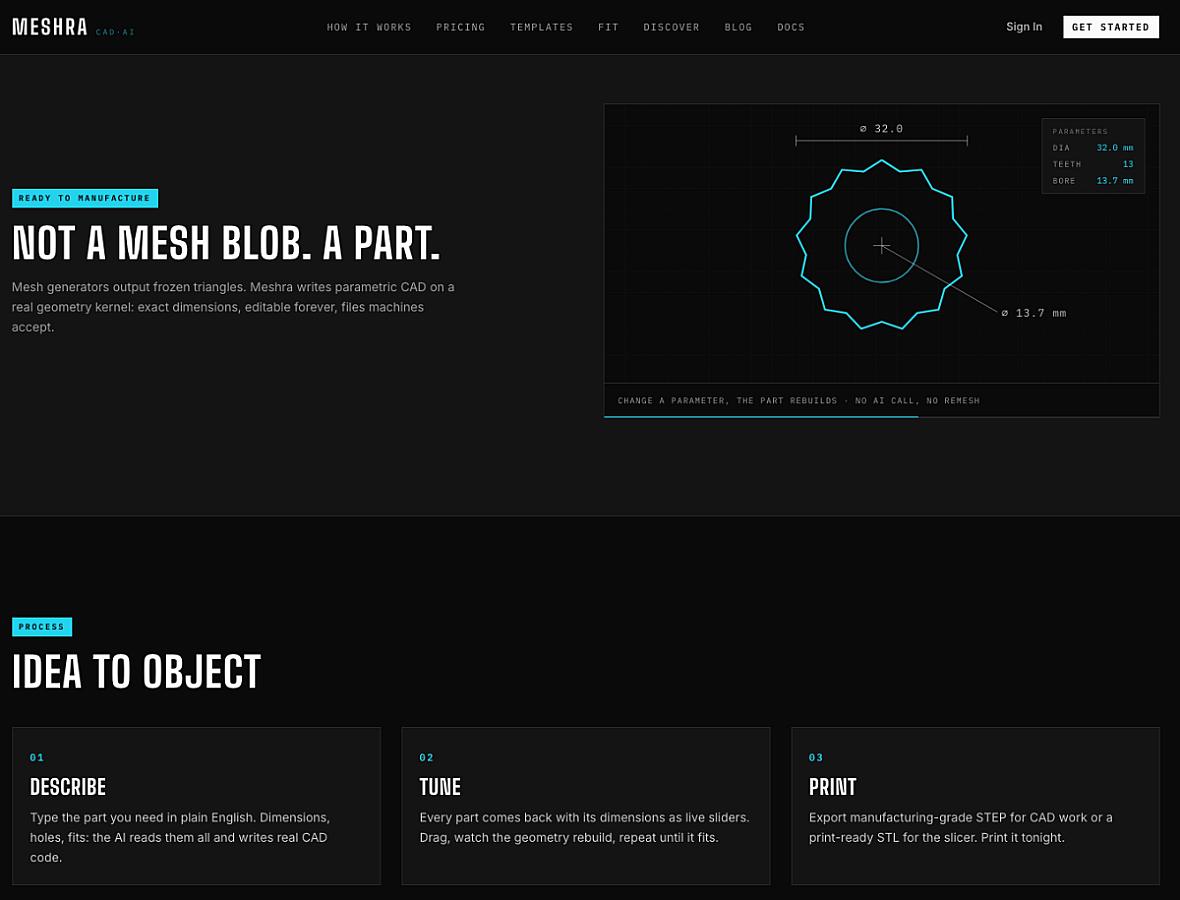
Task: Click the Ready to Manufacture badge
Action: pos(85,198)
